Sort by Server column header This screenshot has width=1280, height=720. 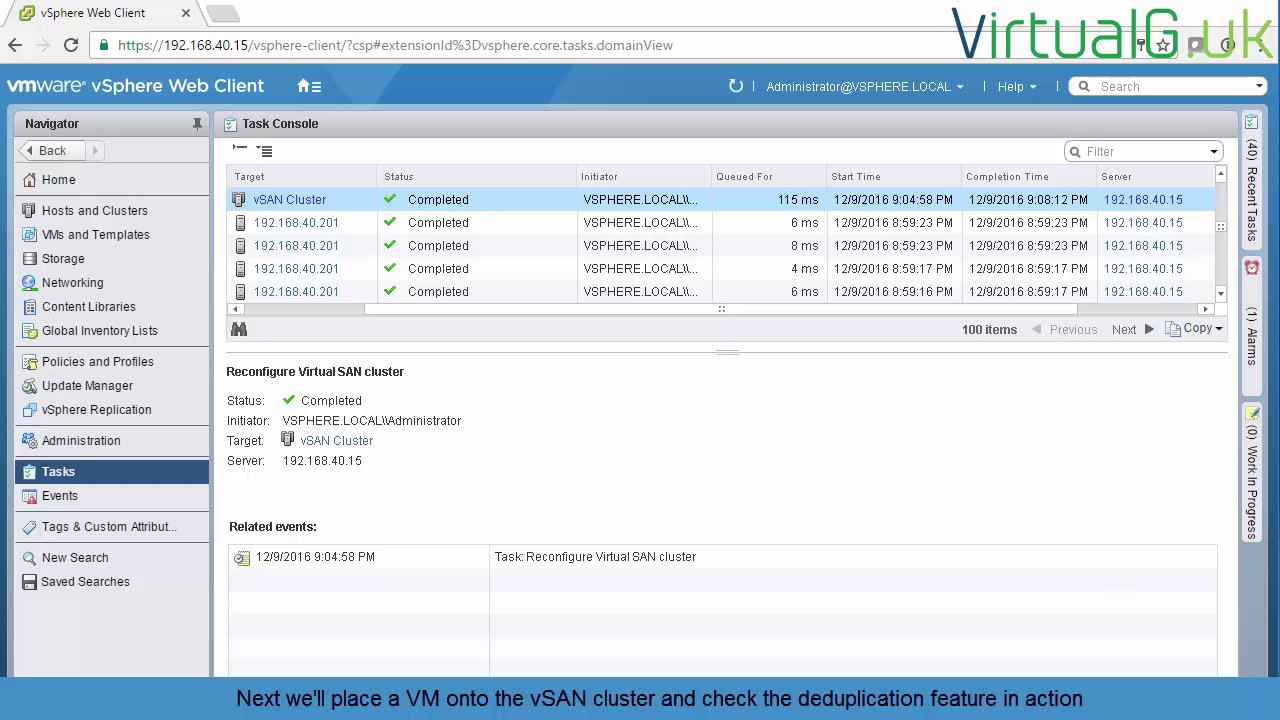coord(1155,177)
